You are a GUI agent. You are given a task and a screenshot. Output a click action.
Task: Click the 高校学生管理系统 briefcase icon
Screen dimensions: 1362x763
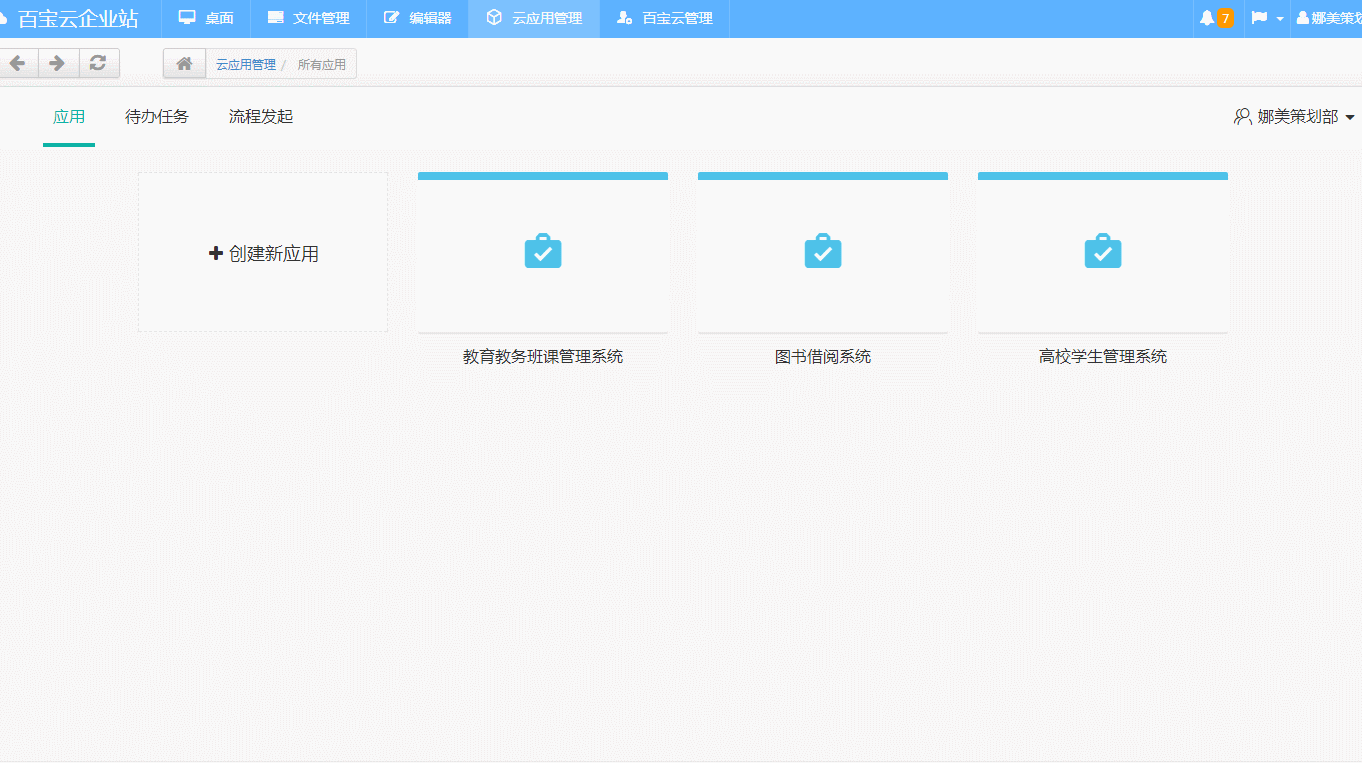pyautogui.click(x=1102, y=251)
